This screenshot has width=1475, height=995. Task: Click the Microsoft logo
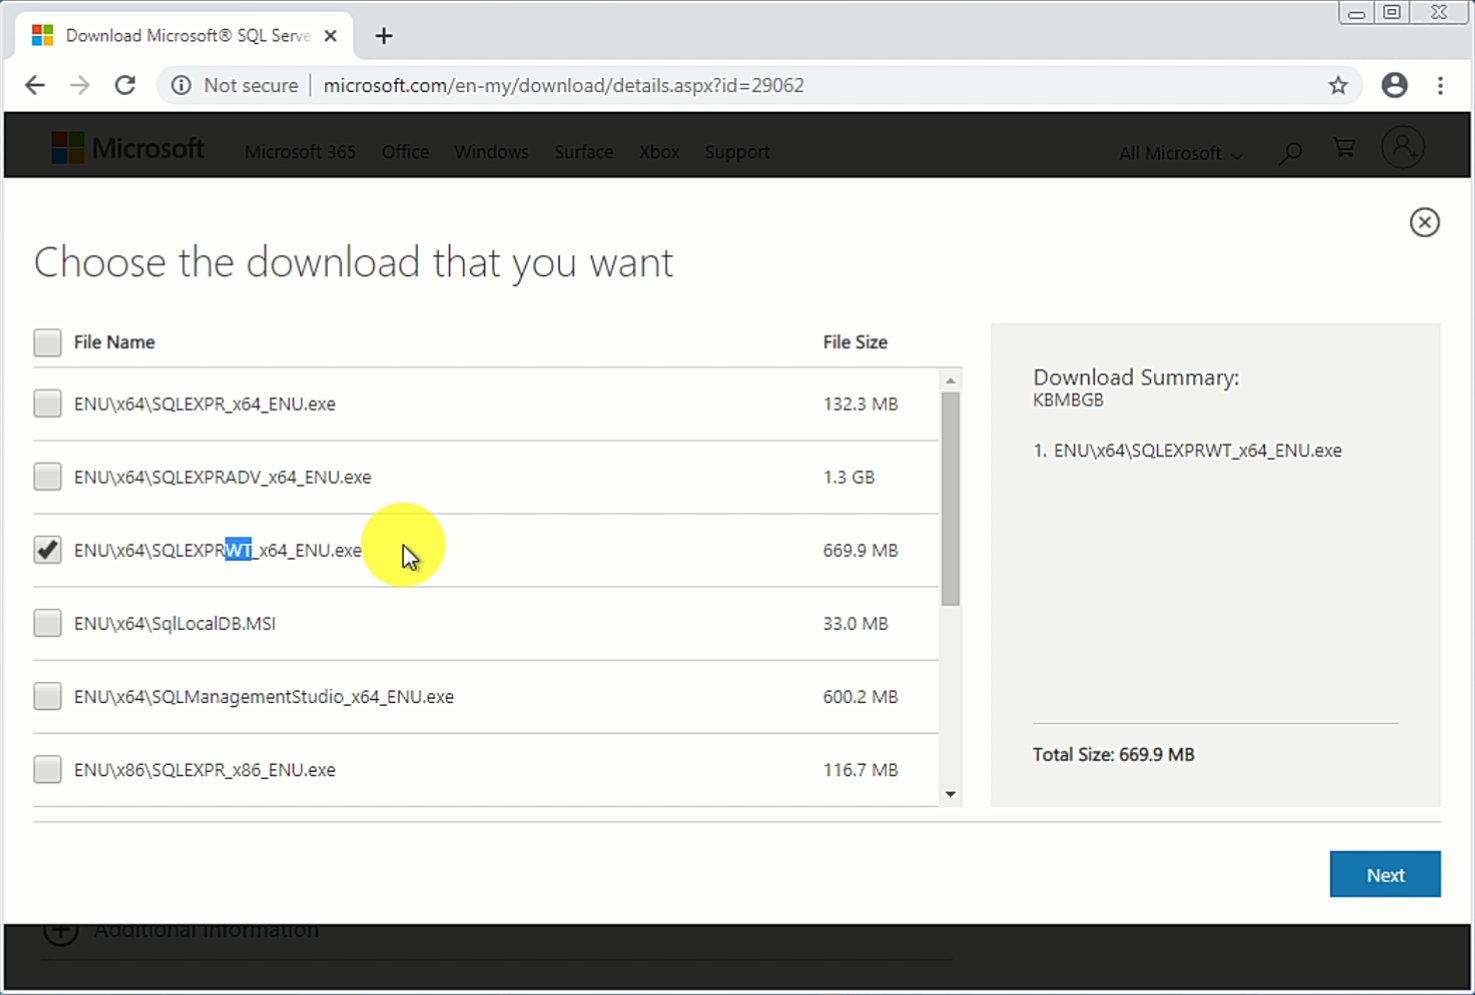128,149
